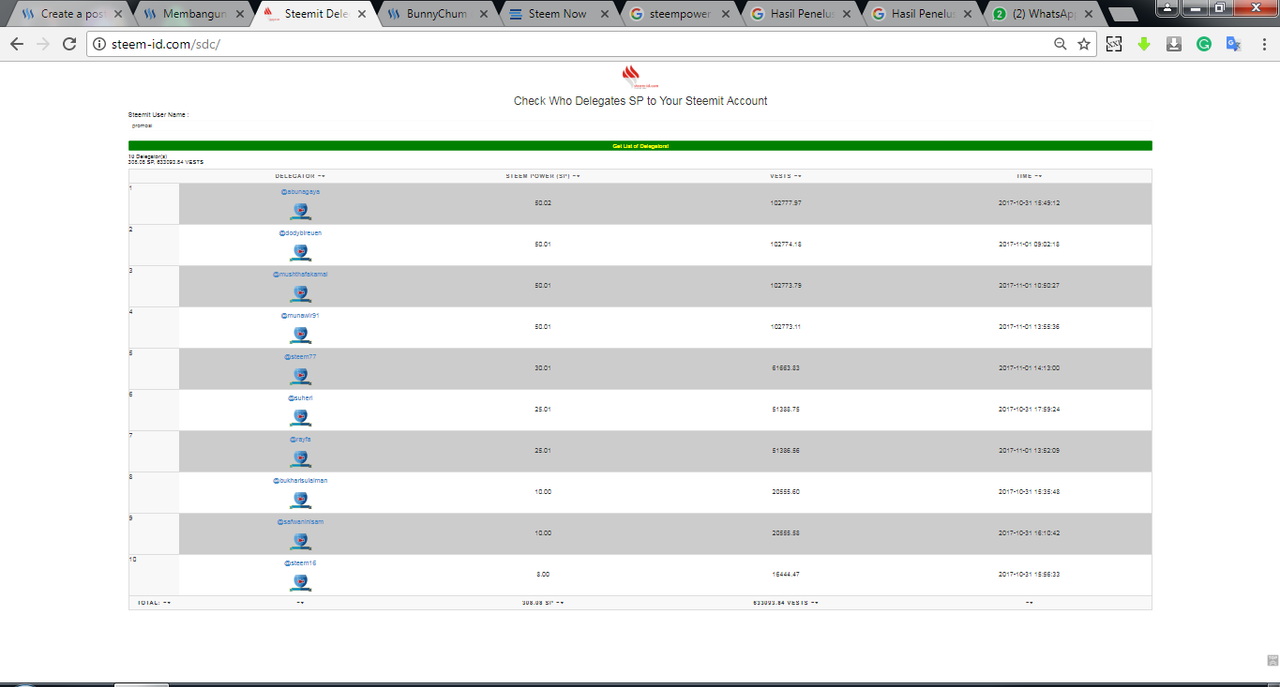1280x687 pixels.
Task: Sort the table by Time column
Action: (1029, 176)
